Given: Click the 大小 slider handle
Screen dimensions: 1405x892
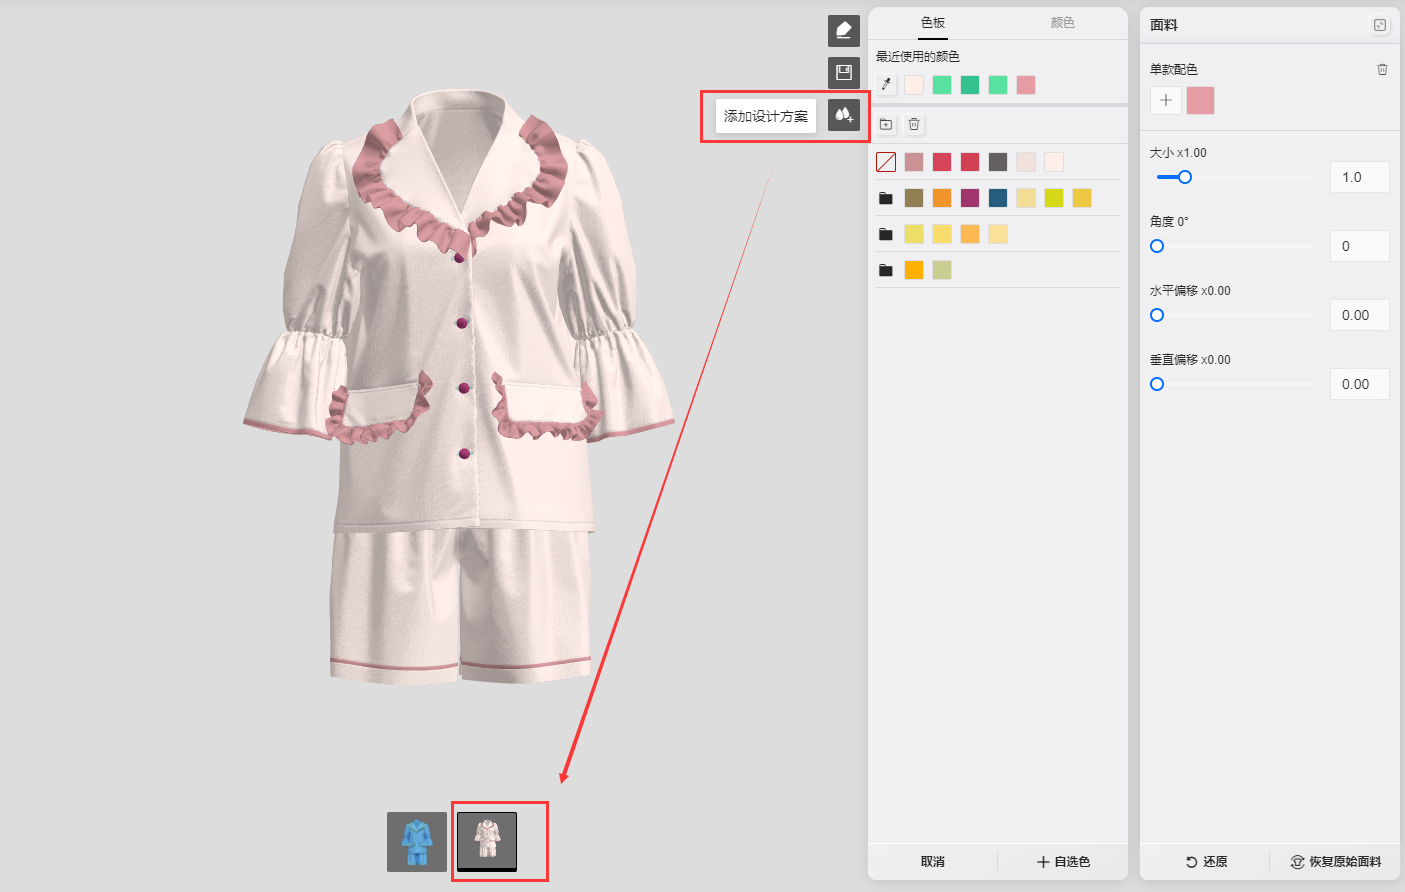Looking at the screenshot, I should pyautogui.click(x=1185, y=177).
